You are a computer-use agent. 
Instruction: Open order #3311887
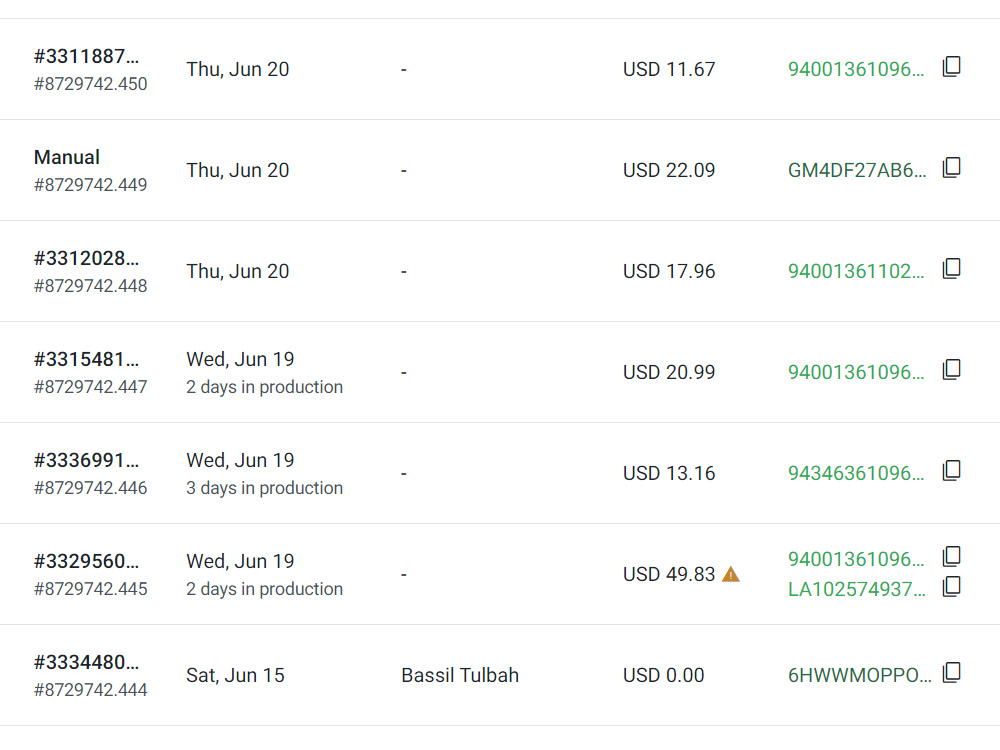click(86, 56)
